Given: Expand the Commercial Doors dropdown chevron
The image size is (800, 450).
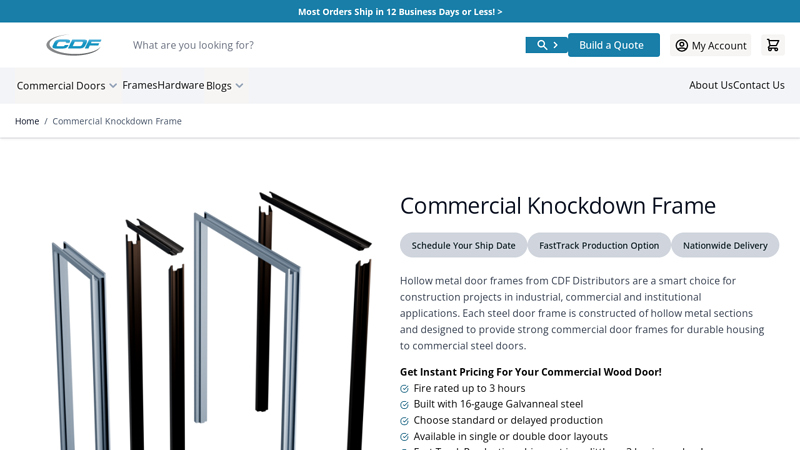Looking at the screenshot, I should 113,86.
